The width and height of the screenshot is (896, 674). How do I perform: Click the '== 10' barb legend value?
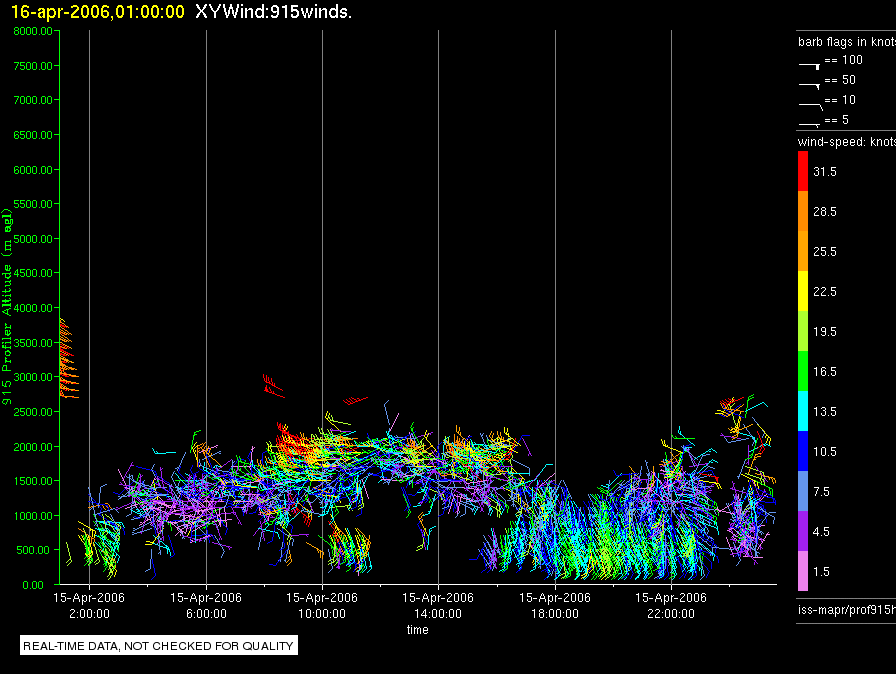click(840, 100)
